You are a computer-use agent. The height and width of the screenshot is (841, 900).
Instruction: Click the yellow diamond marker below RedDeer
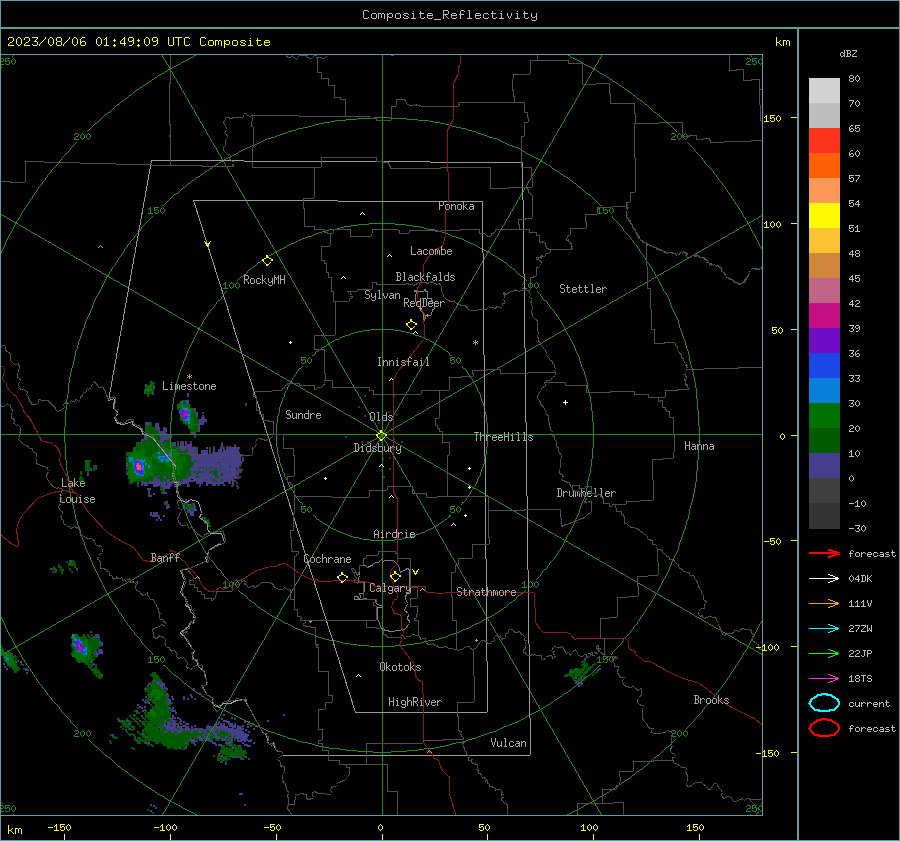[412, 325]
